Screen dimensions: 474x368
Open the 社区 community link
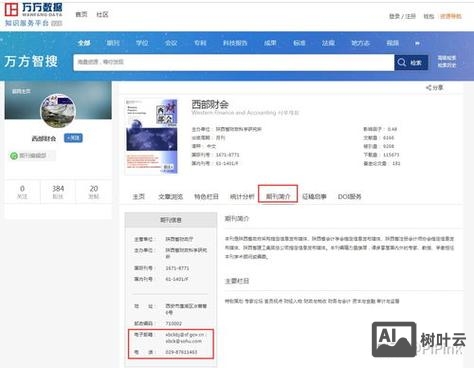pos(102,14)
